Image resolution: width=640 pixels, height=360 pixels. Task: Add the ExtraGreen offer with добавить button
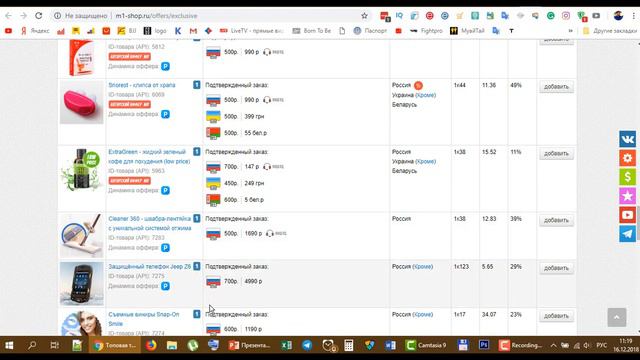[x=556, y=153]
